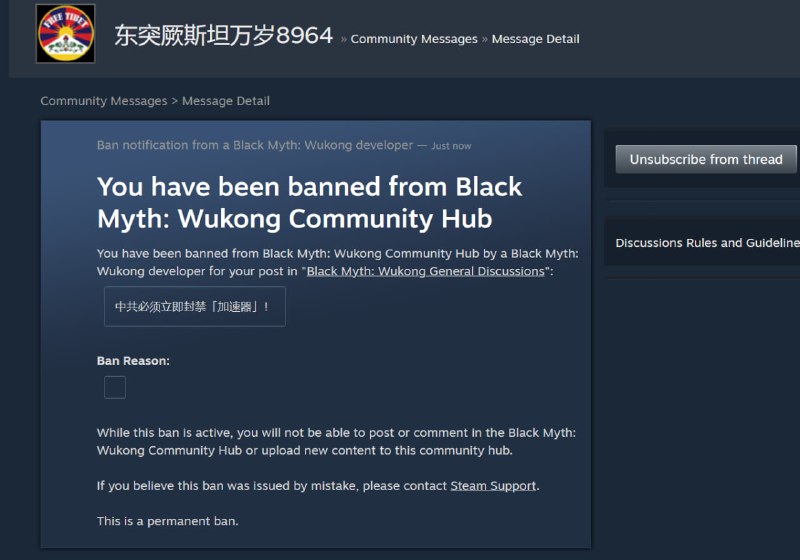This screenshot has height=560, width=800.
Task: Go to Community Messages in header breadcrumb
Action: coord(414,39)
